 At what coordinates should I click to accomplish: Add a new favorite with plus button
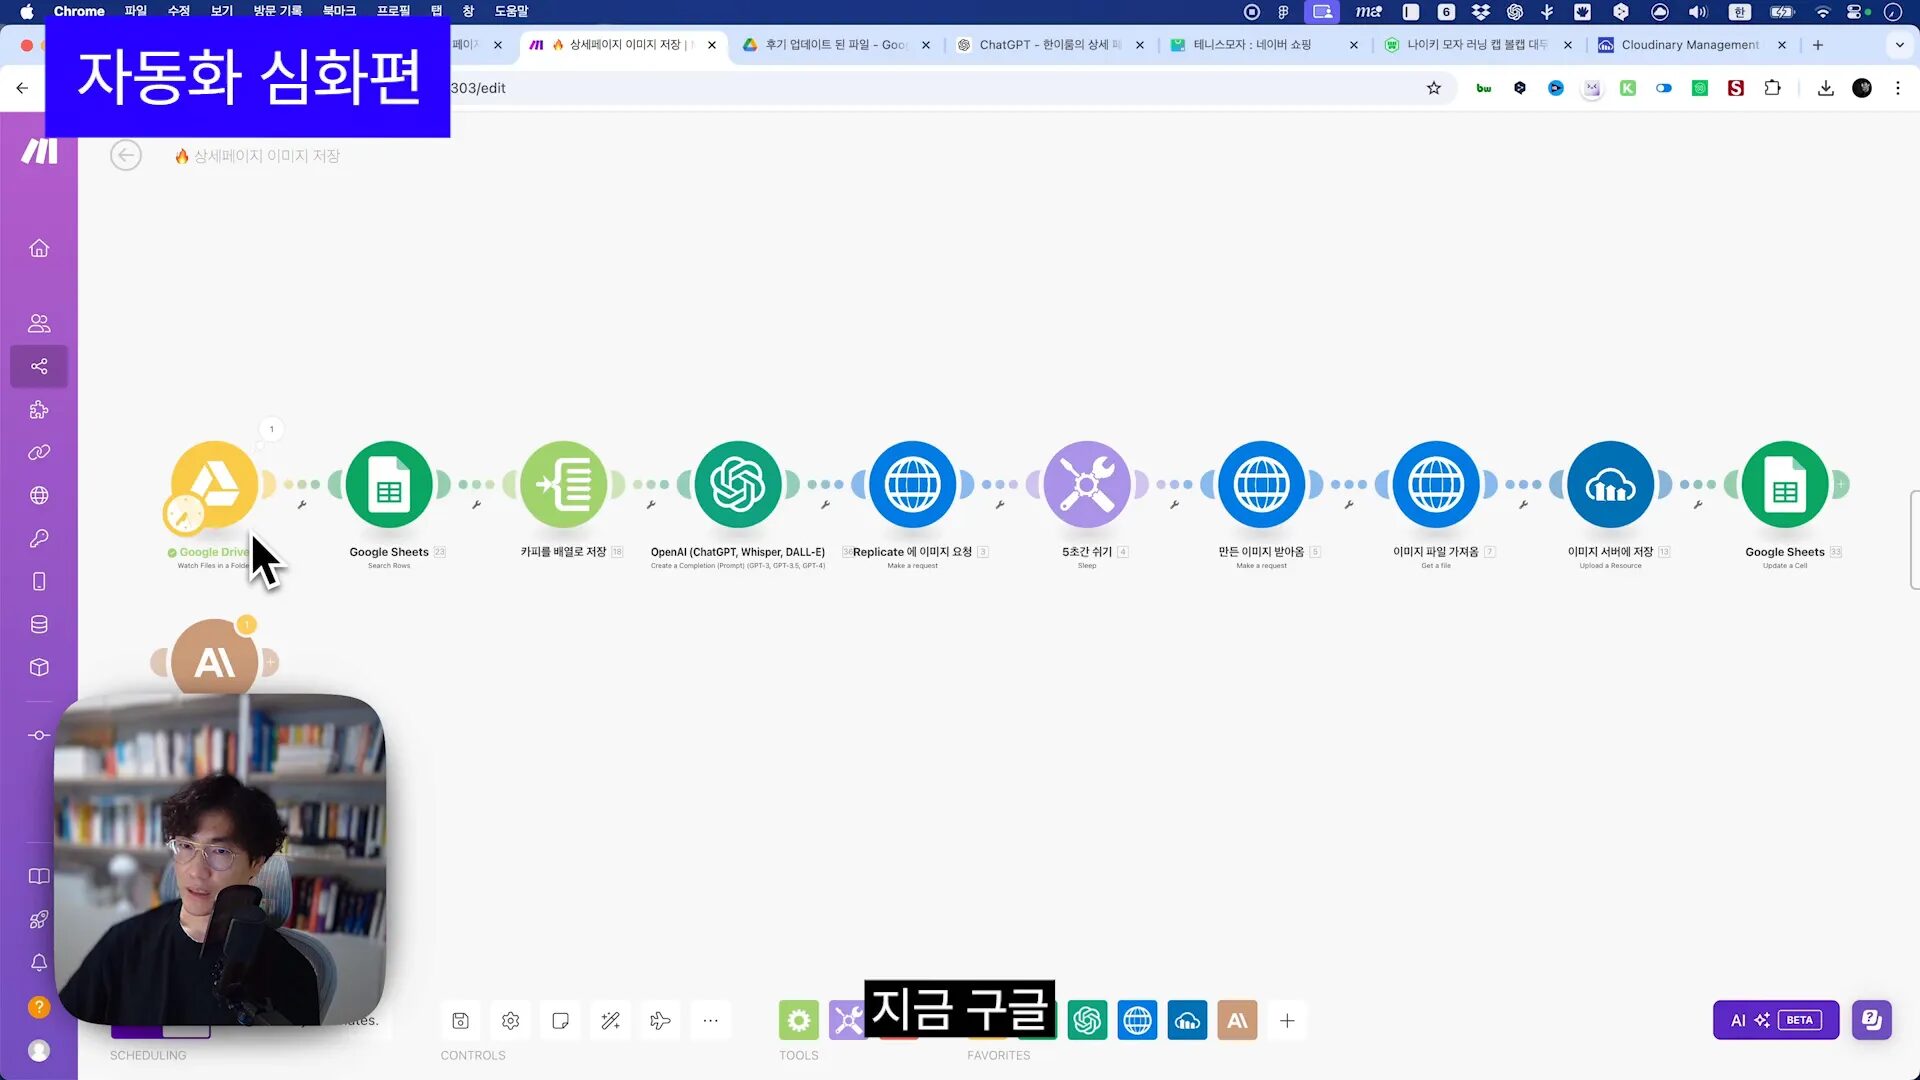pos(1287,1020)
